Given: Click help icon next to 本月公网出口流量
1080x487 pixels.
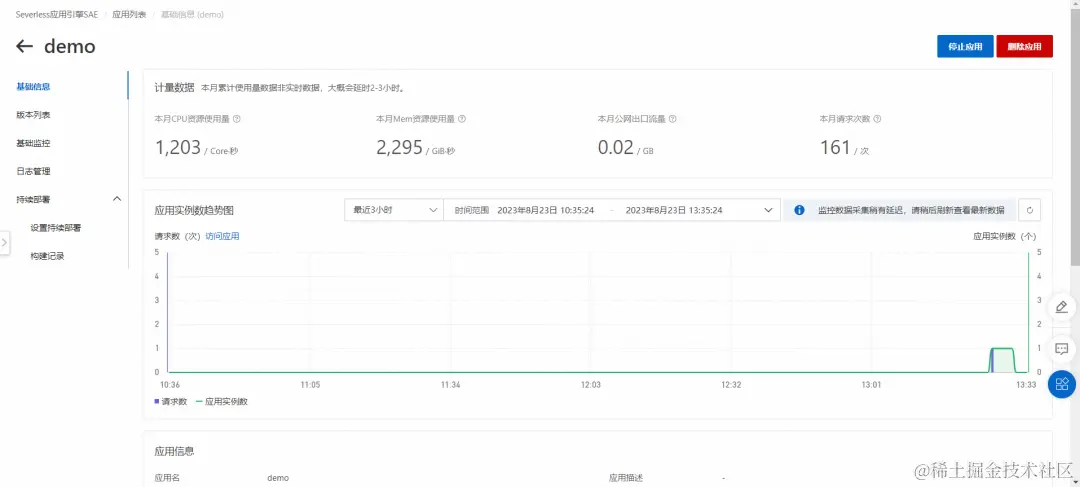Looking at the screenshot, I should tap(673, 118).
